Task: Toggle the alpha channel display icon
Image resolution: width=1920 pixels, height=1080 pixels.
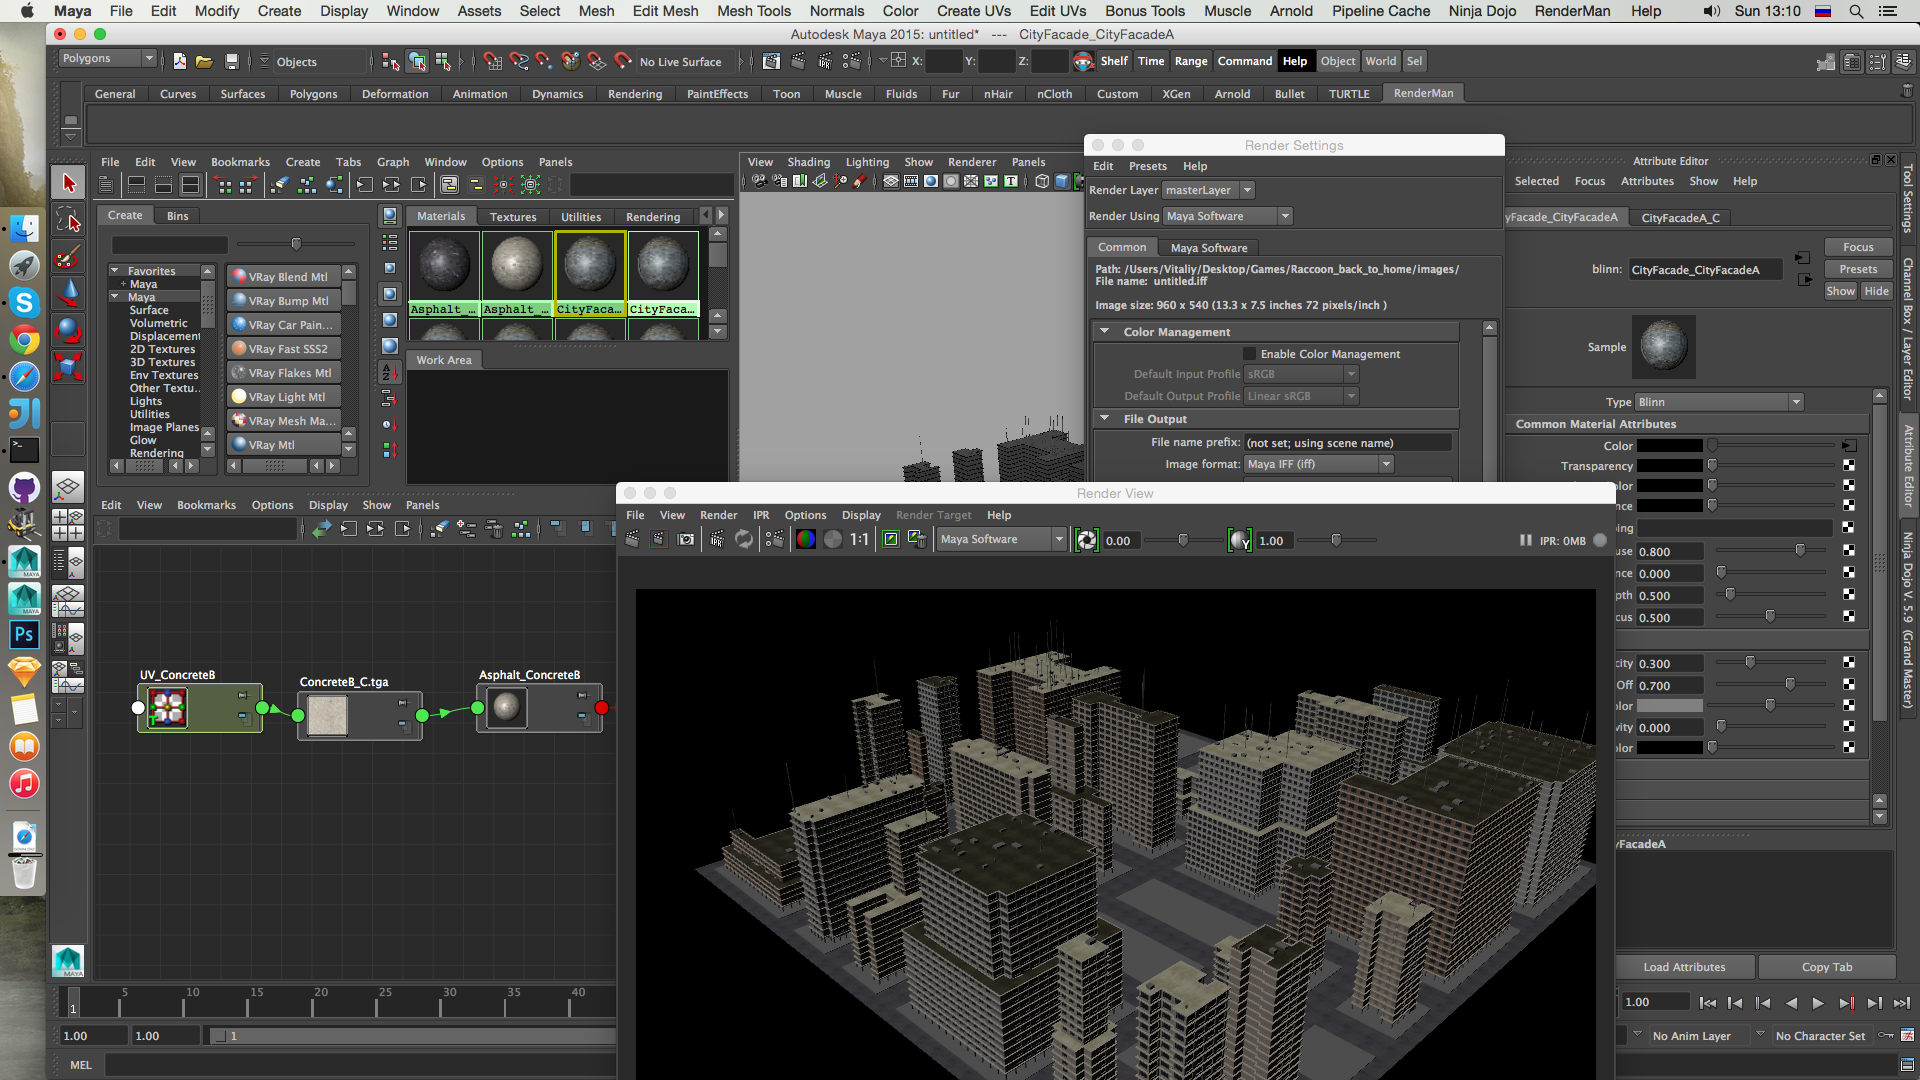Action: (x=833, y=540)
